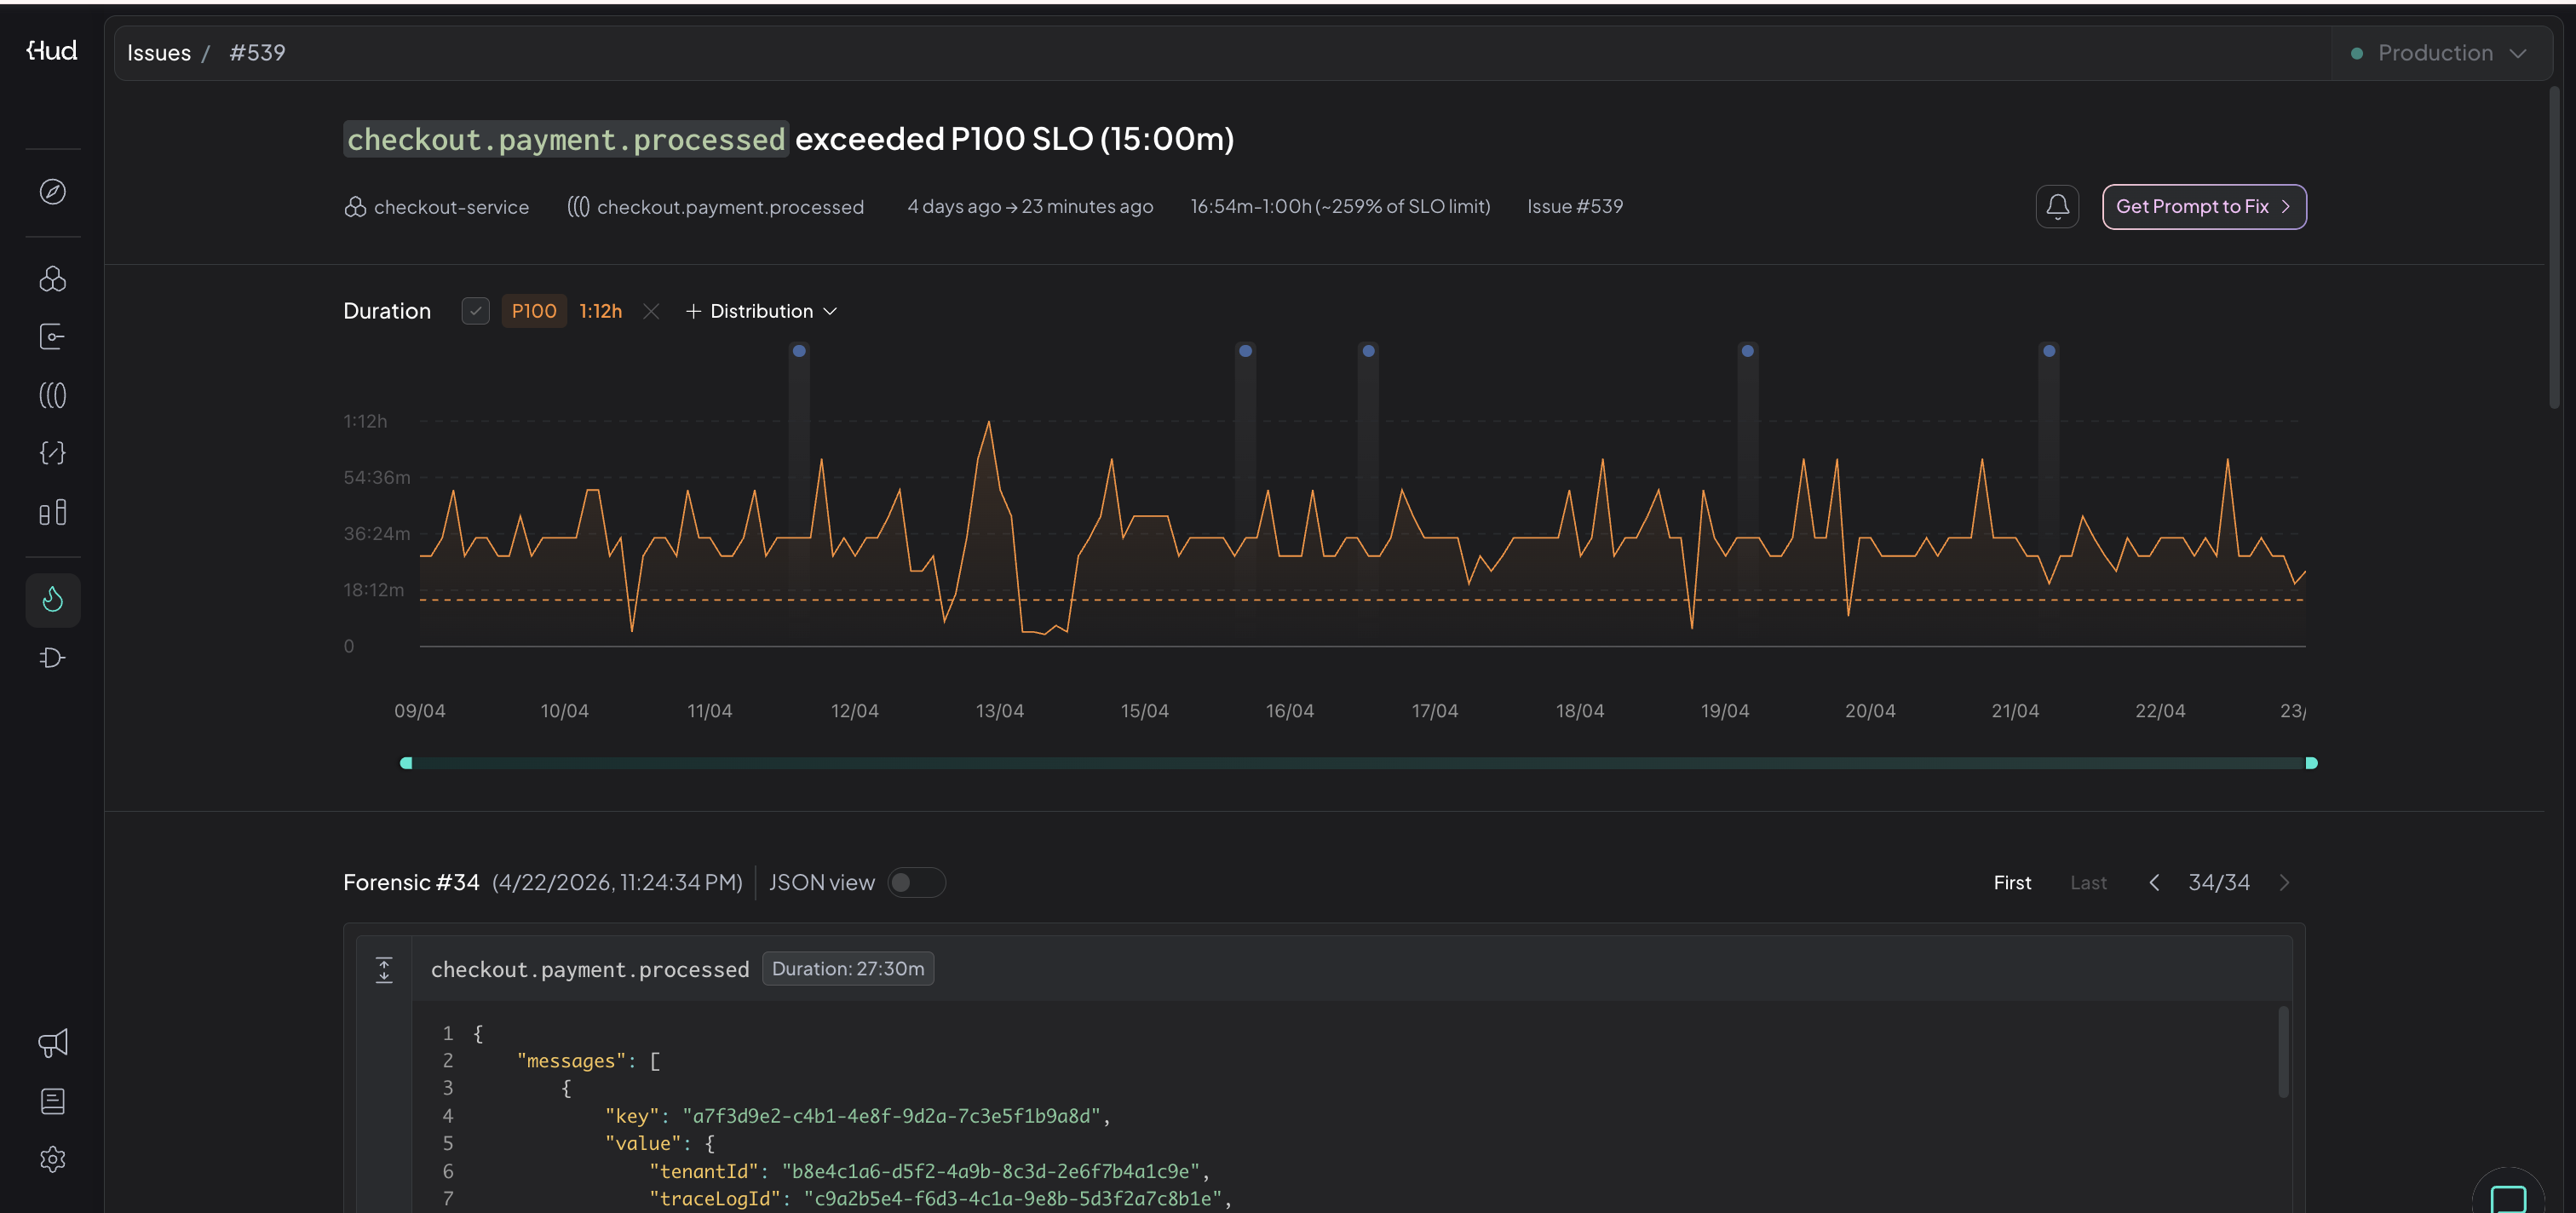Screen dimensions: 2576x1213
Task: Open the documentation book icon in sidebar
Action: pyautogui.click(x=52, y=1101)
